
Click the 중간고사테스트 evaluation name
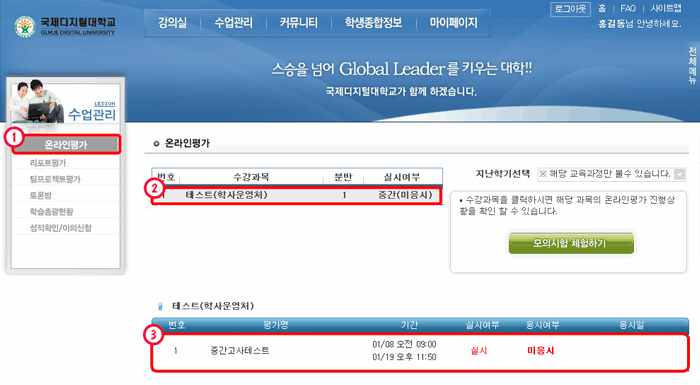pyautogui.click(x=240, y=351)
